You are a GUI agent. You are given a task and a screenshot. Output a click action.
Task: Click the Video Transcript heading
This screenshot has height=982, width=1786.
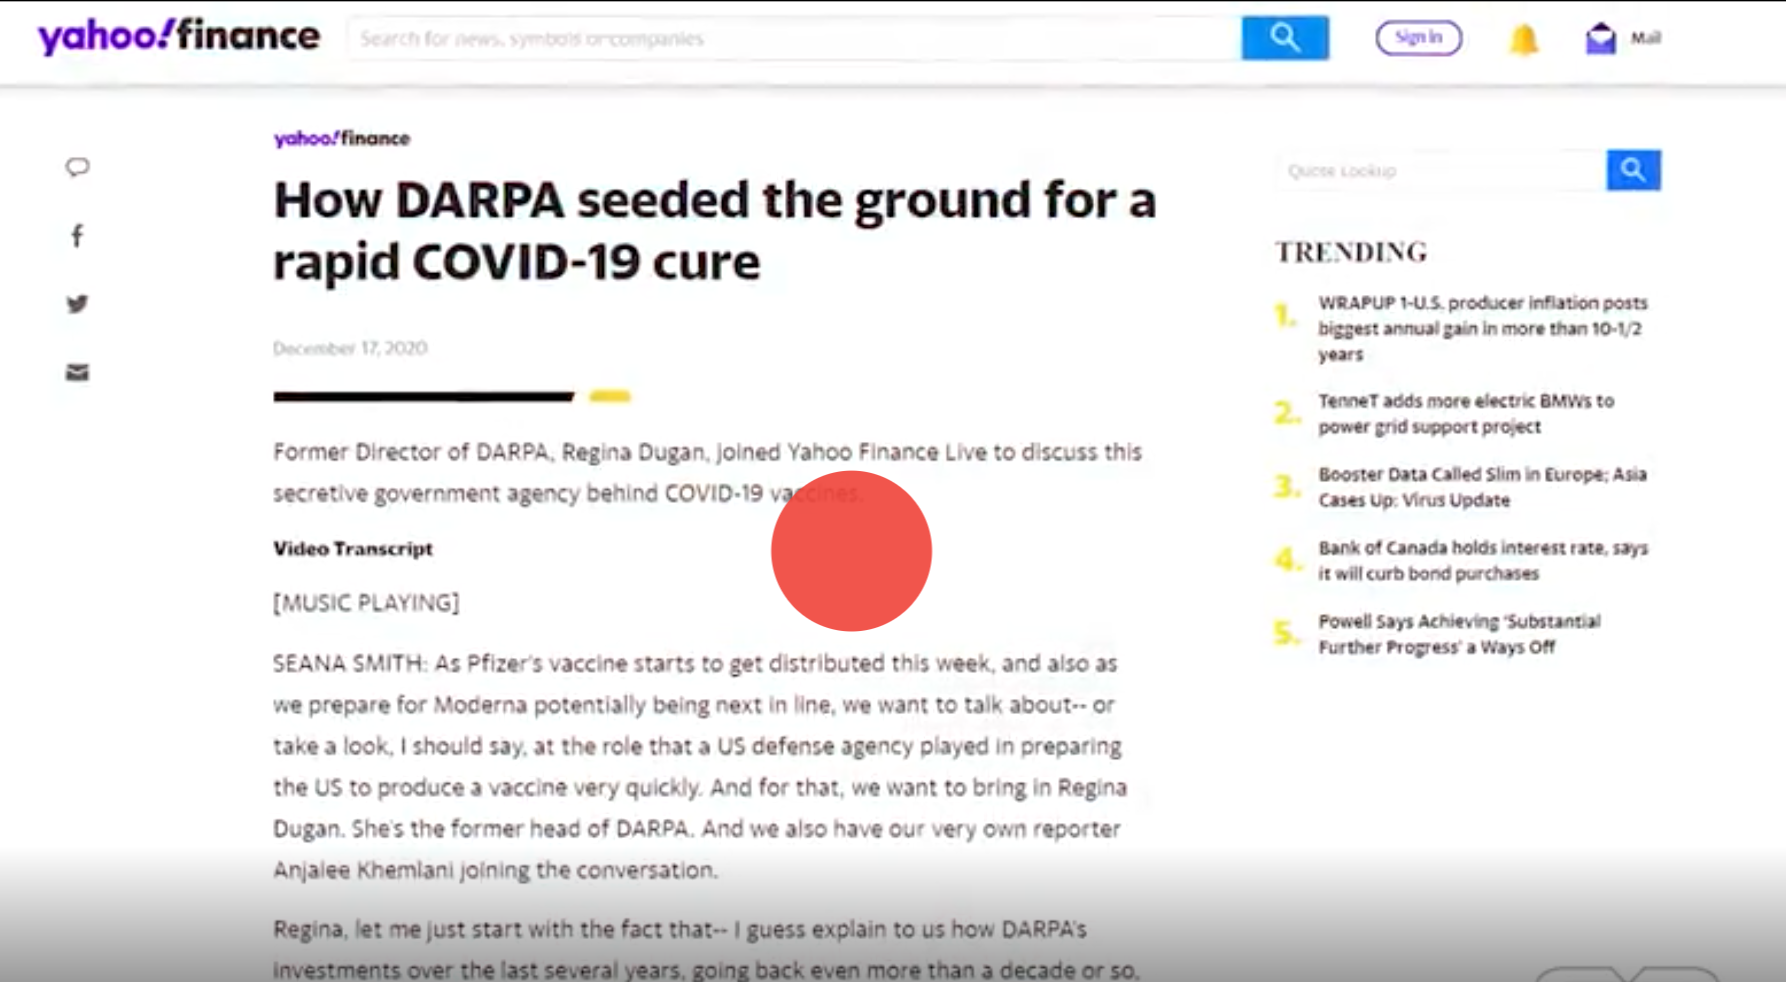pos(353,548)
